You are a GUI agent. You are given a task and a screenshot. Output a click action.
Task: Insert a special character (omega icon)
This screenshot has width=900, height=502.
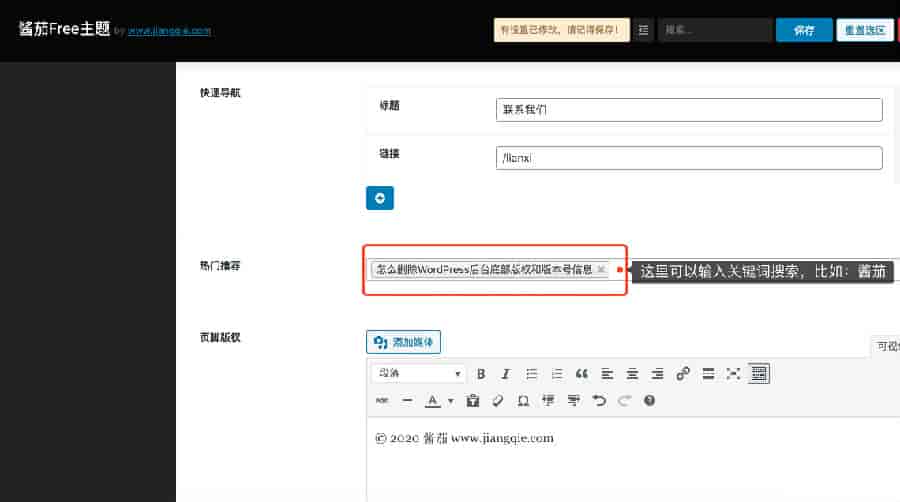pyautogui.click(x=523, y=400)
